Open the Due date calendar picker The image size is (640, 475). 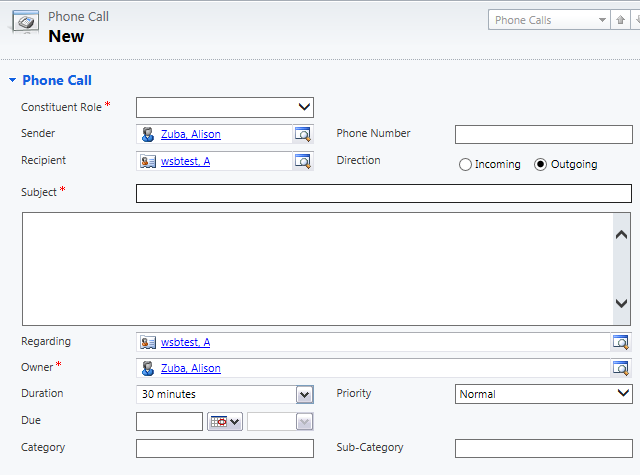(x=224, y=422)
